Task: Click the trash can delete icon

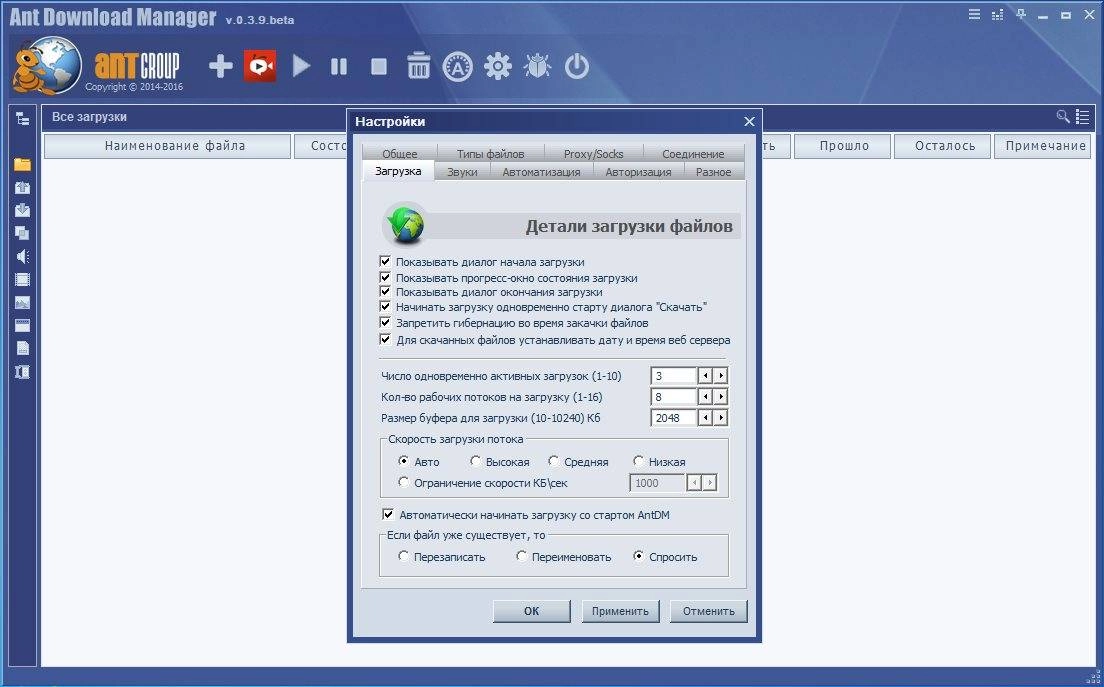Action: pyautogui.click(x=418, y=66)
